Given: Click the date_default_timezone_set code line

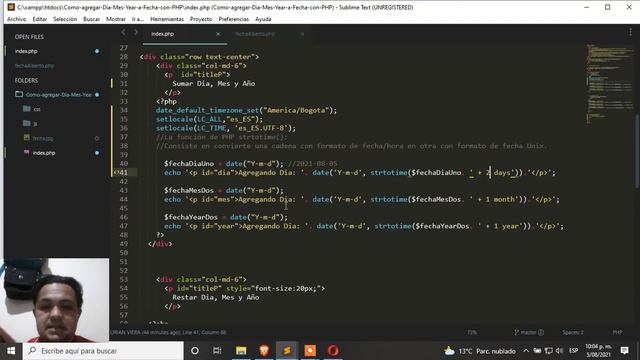Looking at the screenshot, I should coord(246,110).
